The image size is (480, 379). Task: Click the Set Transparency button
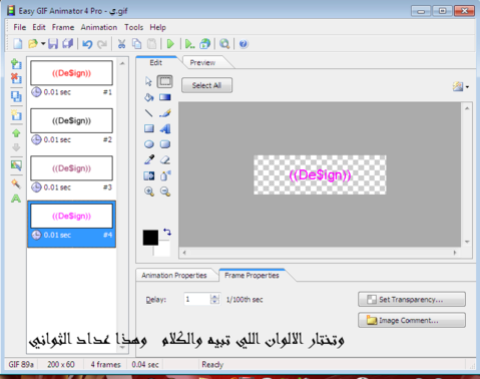(x=412, y=299)
